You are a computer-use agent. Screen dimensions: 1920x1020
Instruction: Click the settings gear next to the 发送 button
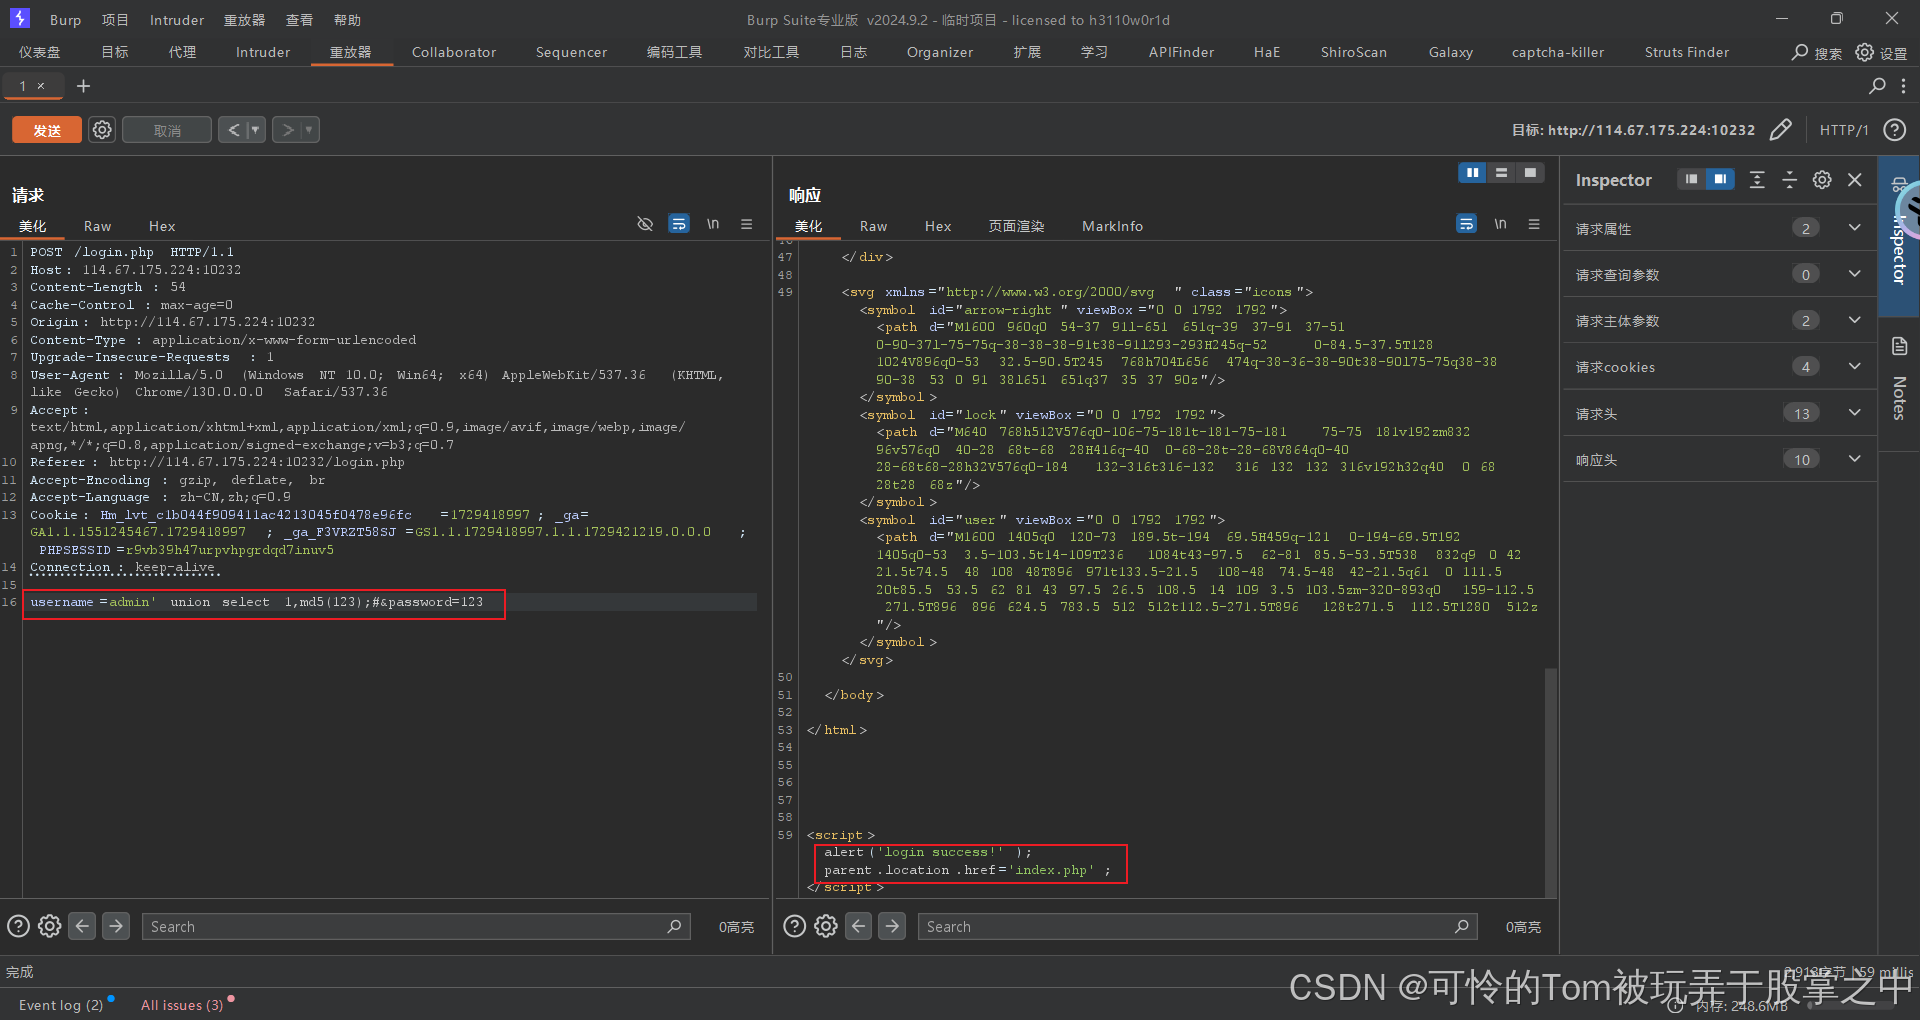coord(101,129)
